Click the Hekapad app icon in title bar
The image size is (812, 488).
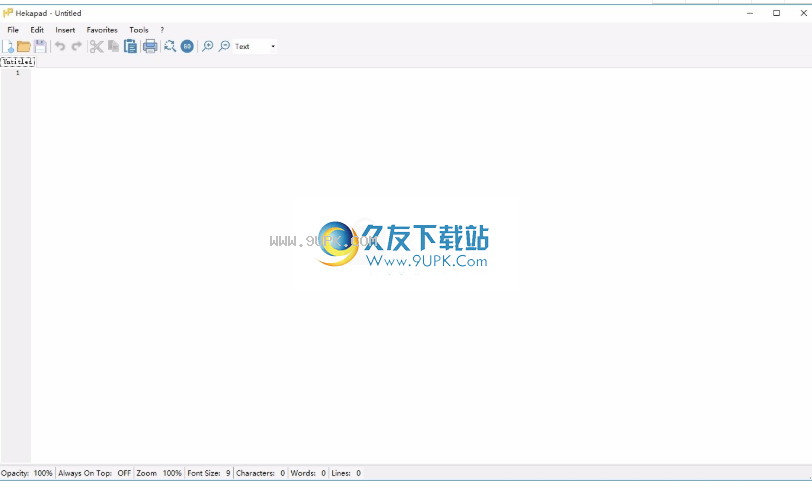coord(8,13)
